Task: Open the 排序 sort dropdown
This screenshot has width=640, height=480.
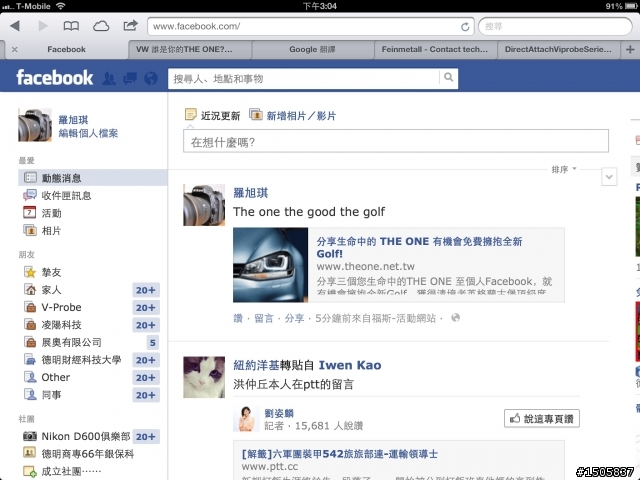Action: (x=564, y=169)
